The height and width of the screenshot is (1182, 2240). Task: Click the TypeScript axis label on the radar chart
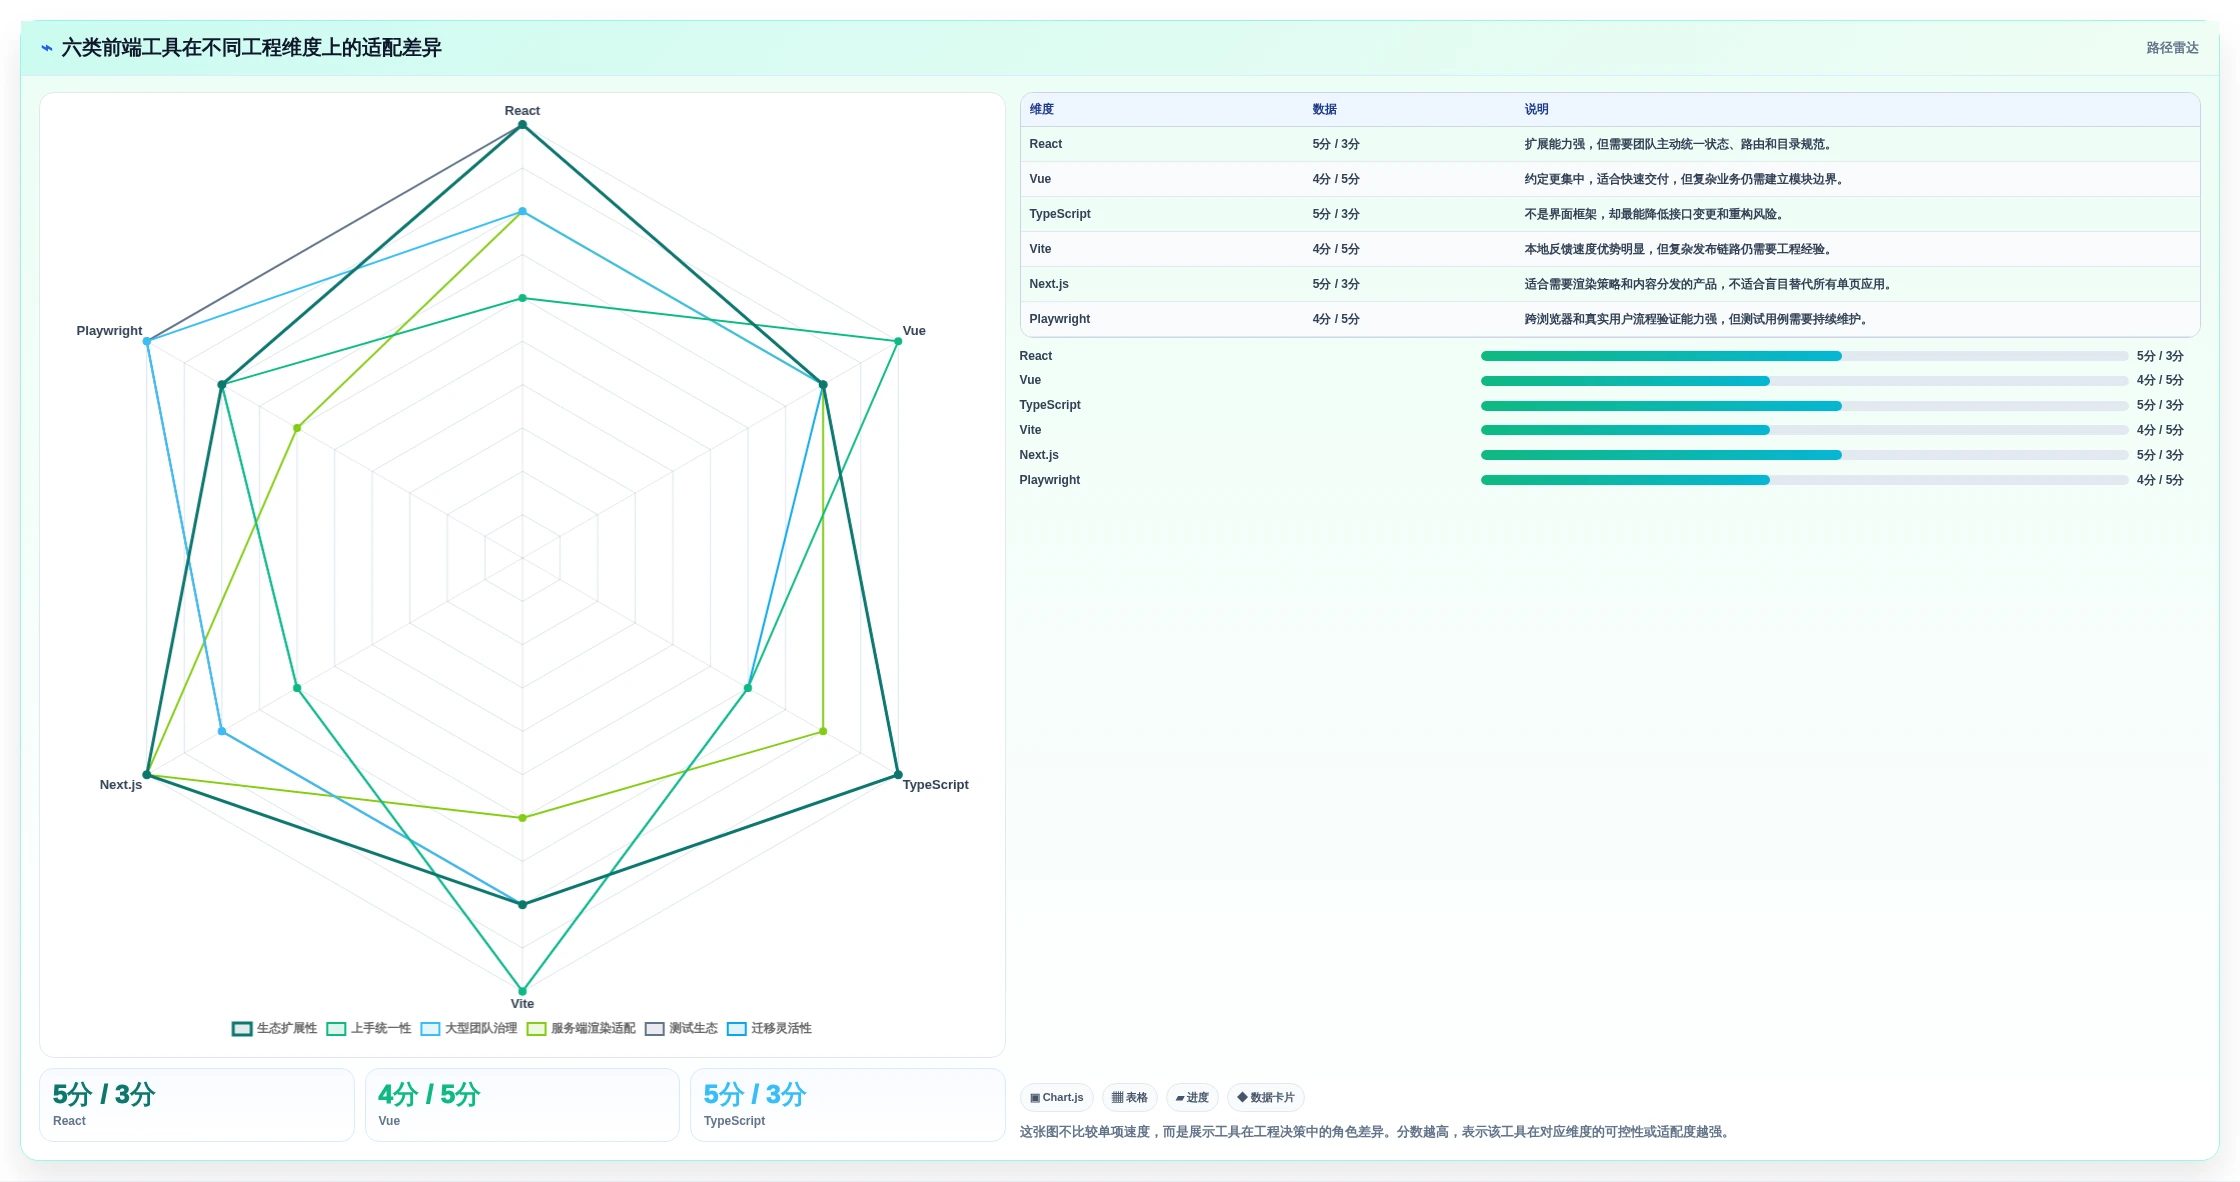[x=935, y=784]
